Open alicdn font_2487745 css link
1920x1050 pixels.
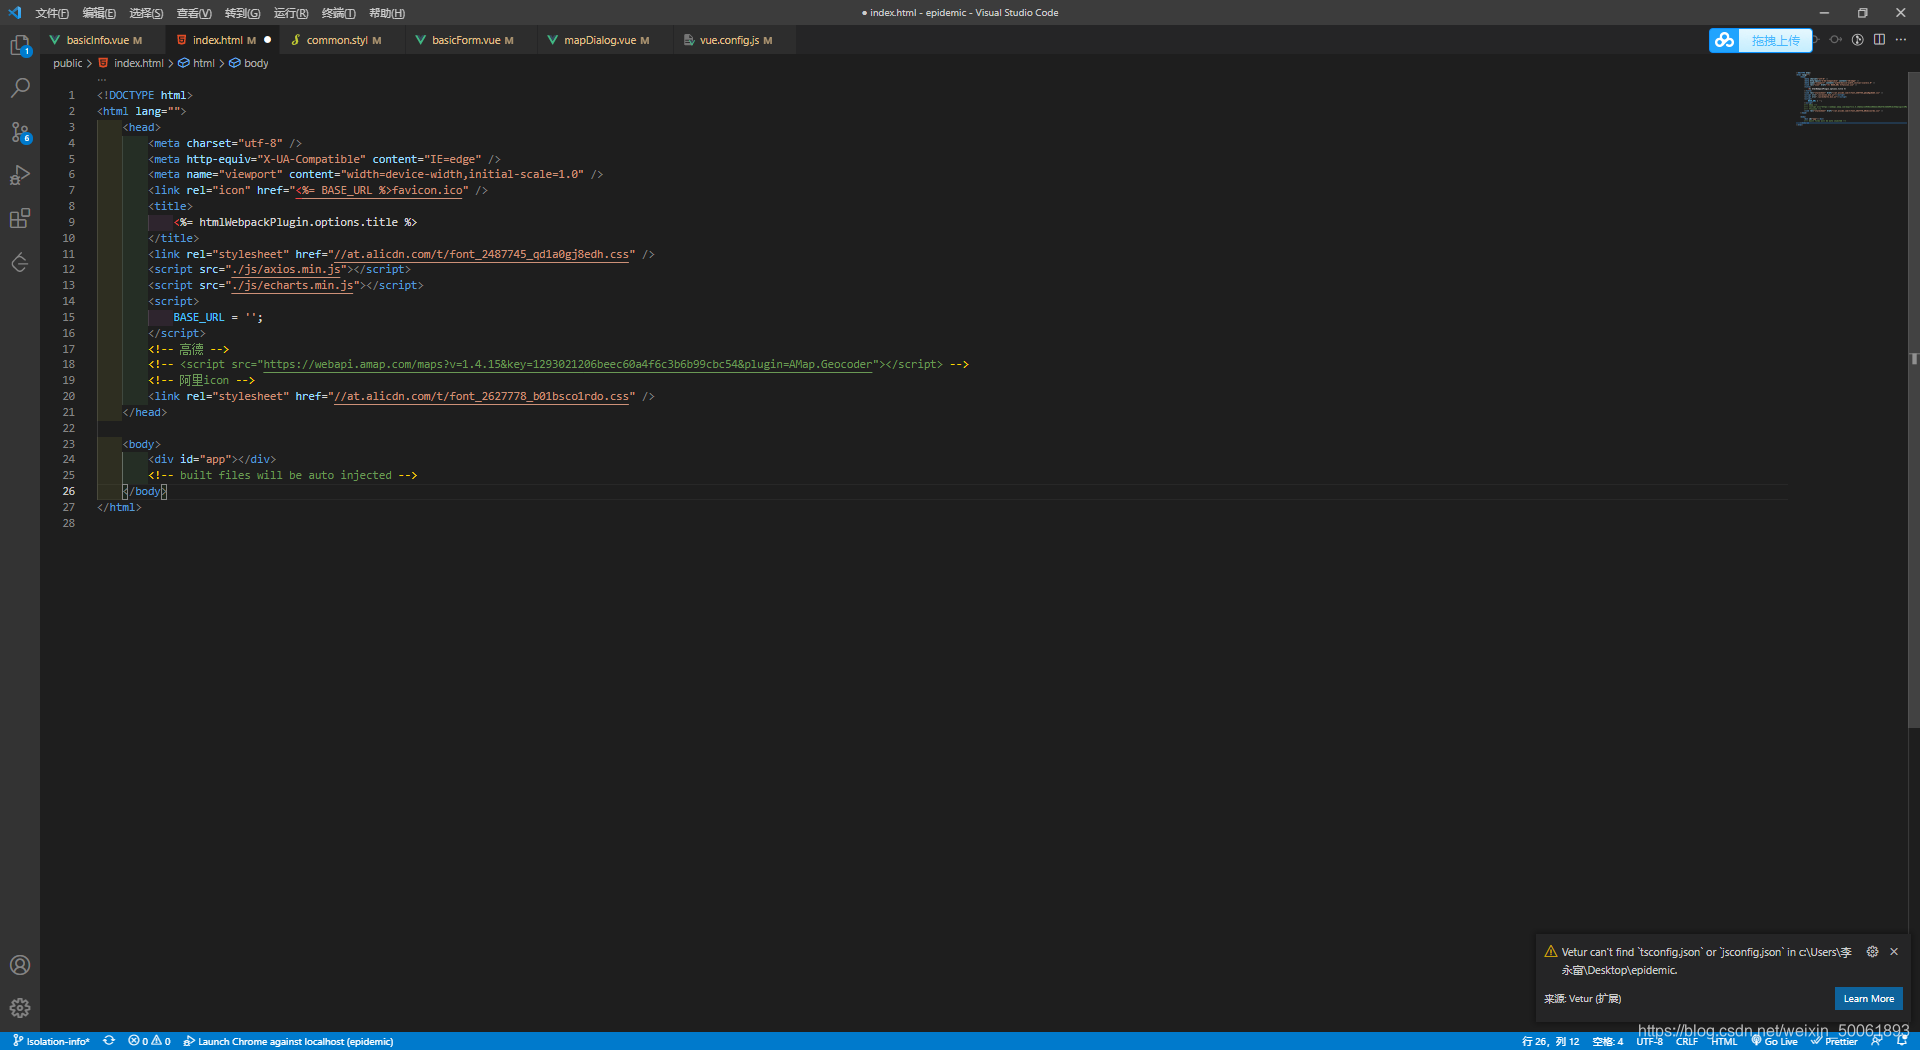(482, 254)
